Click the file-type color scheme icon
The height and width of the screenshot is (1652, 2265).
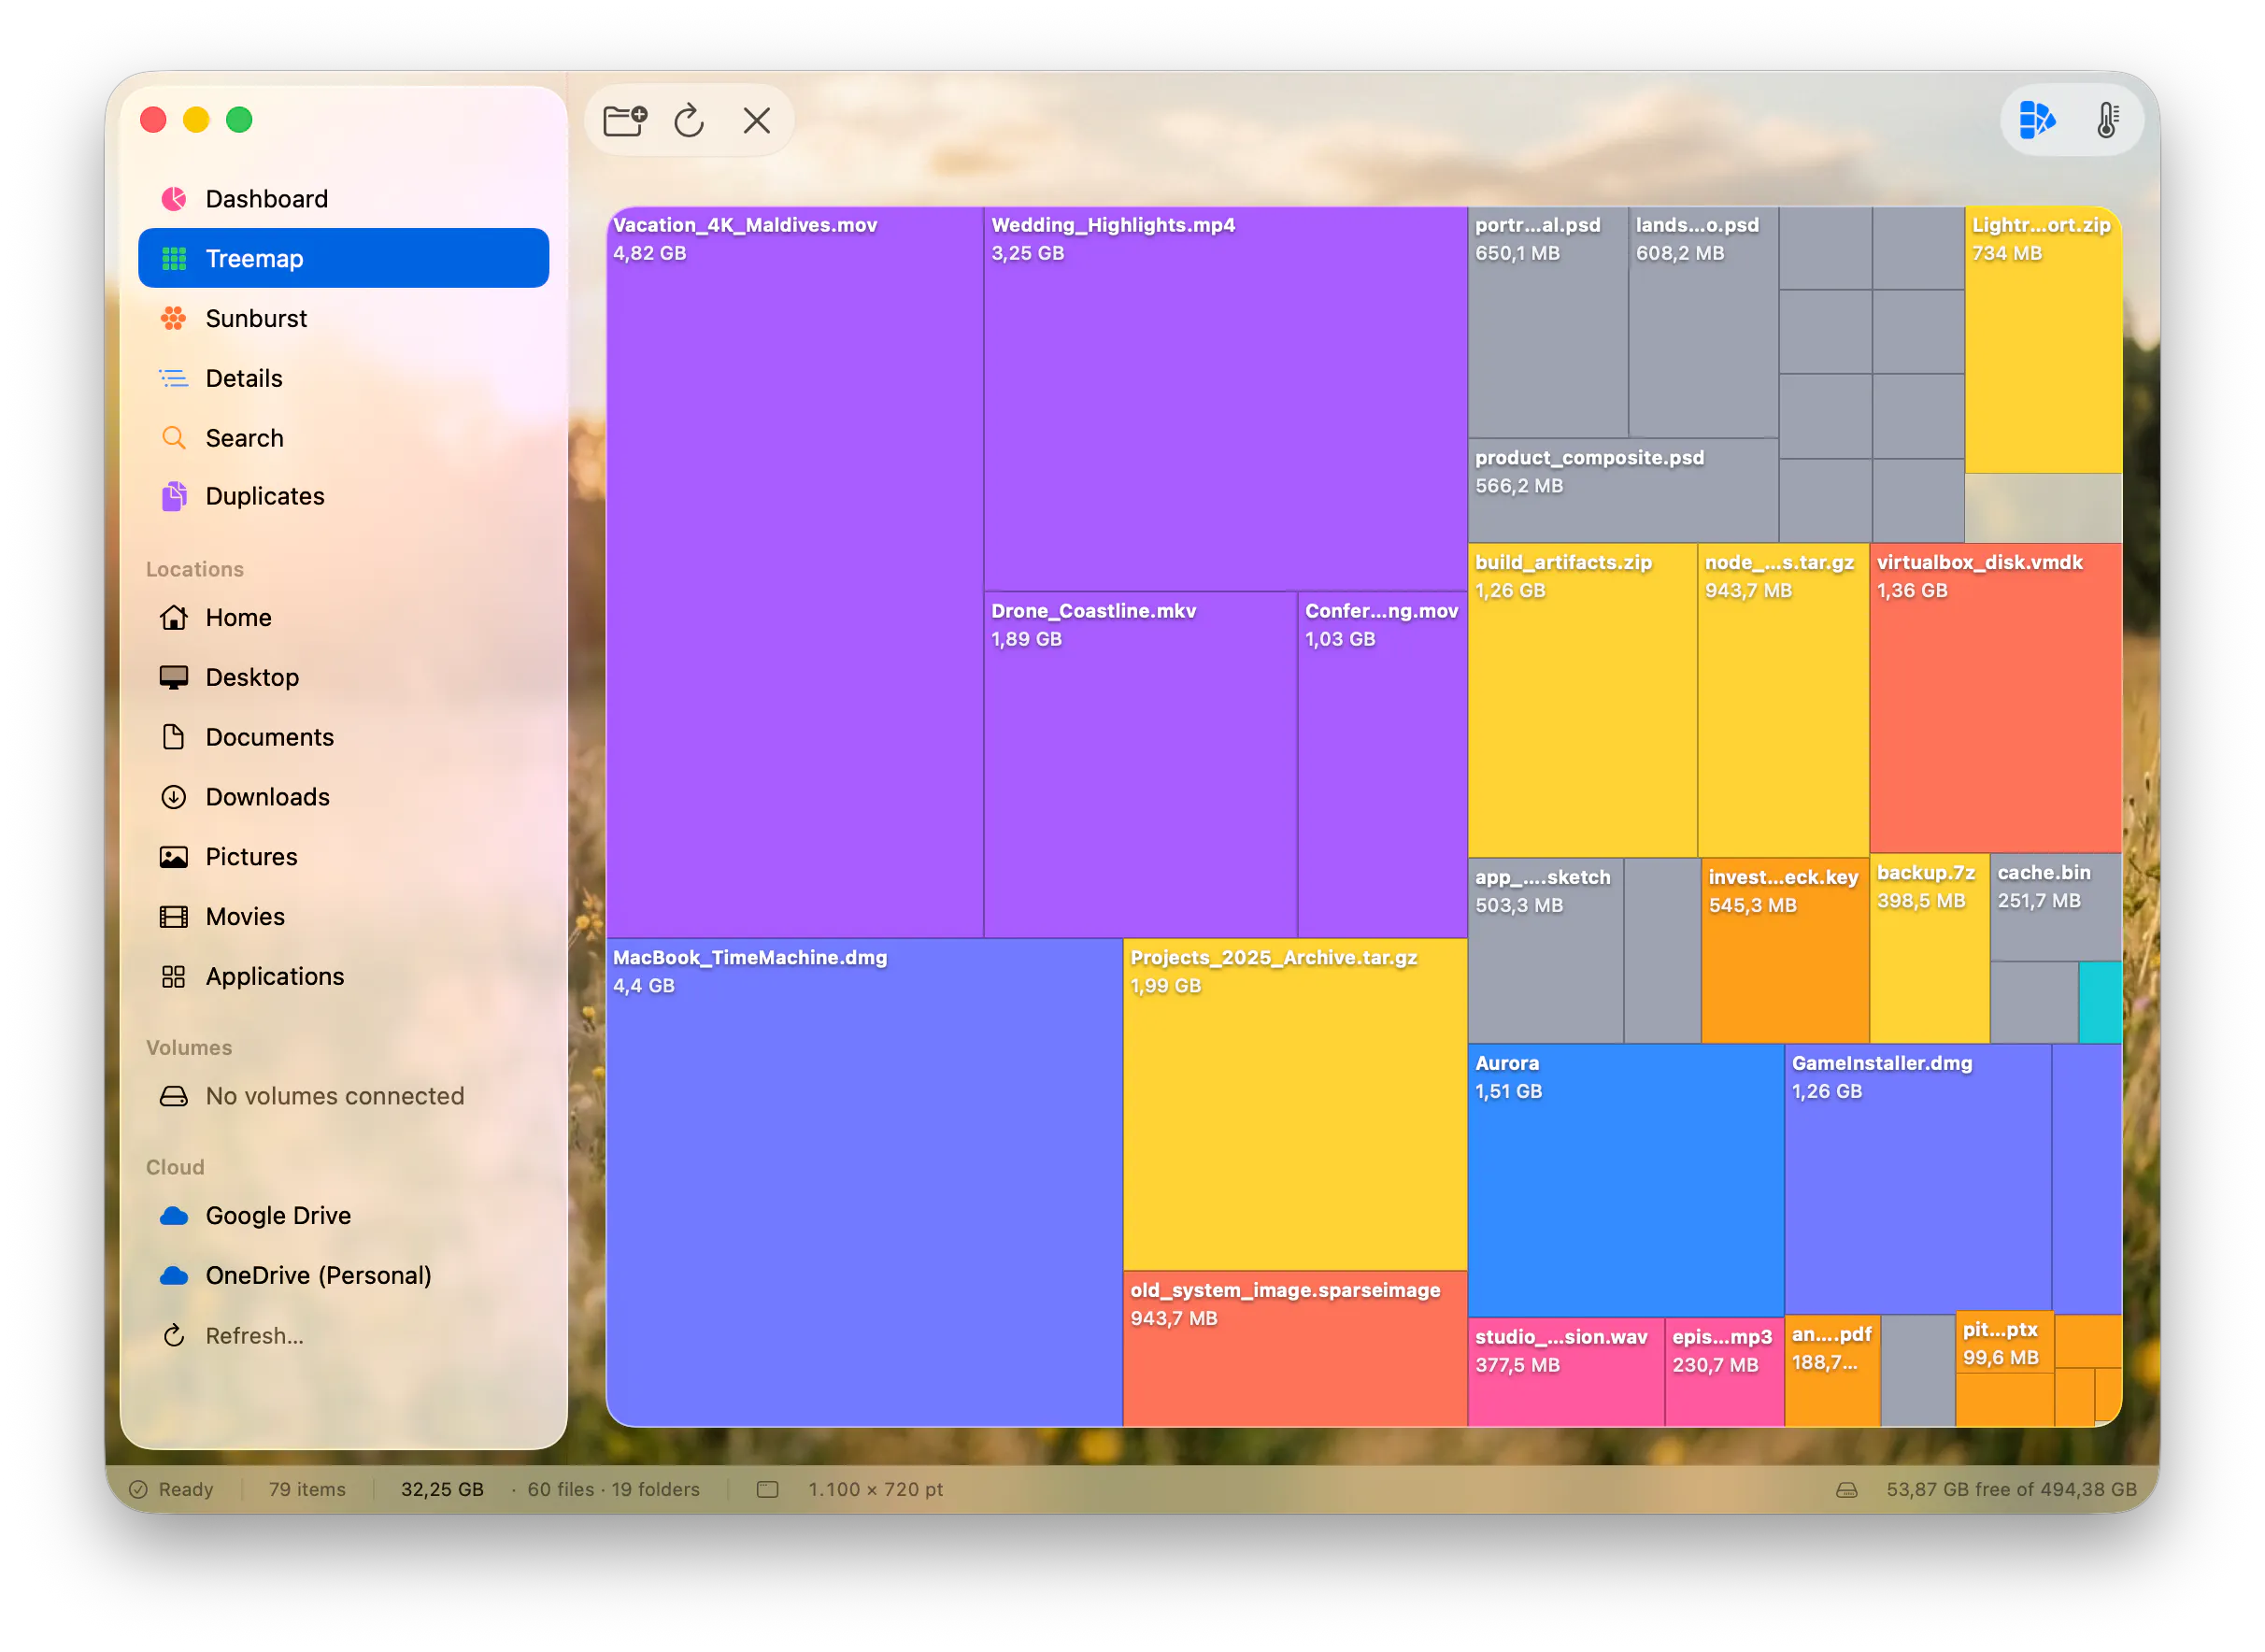pyautogui.click(x=2036, y=120)
